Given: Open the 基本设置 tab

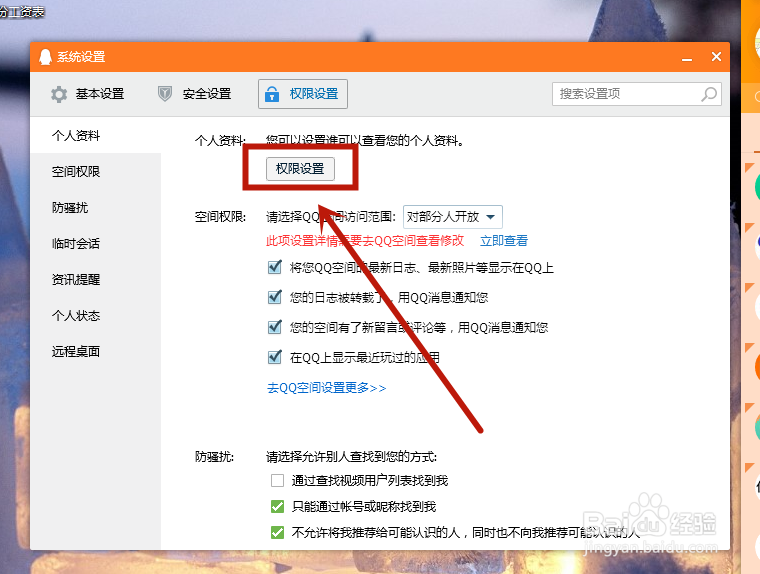Looking at the screenshot, I should click(88, 94).
